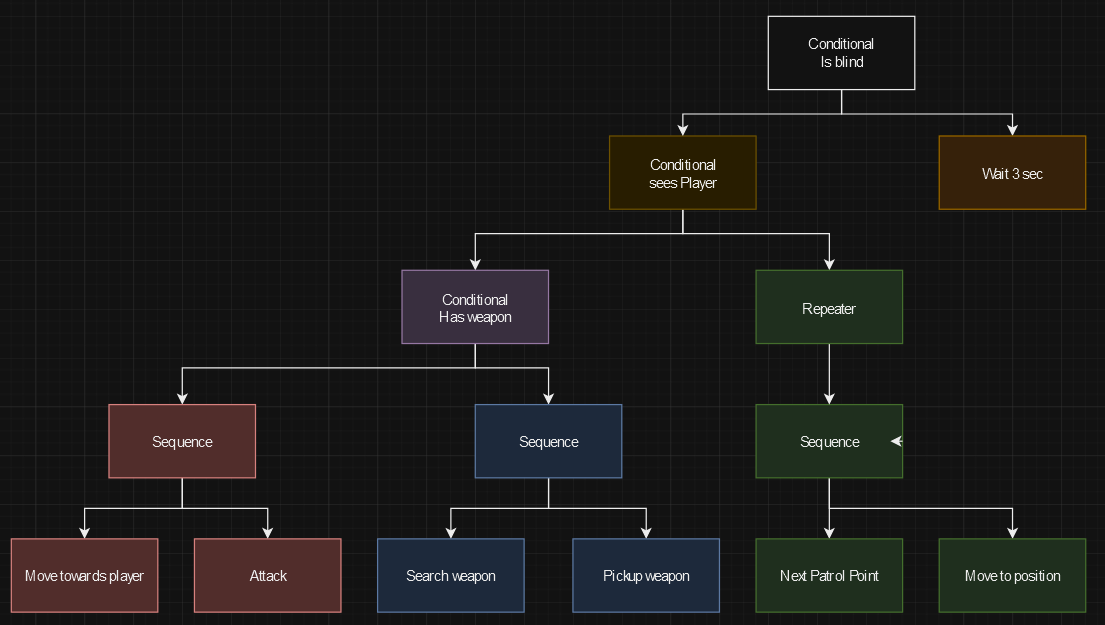Click the arrowhead entering 'Conditional Has weapon' node

pos(475,263)
